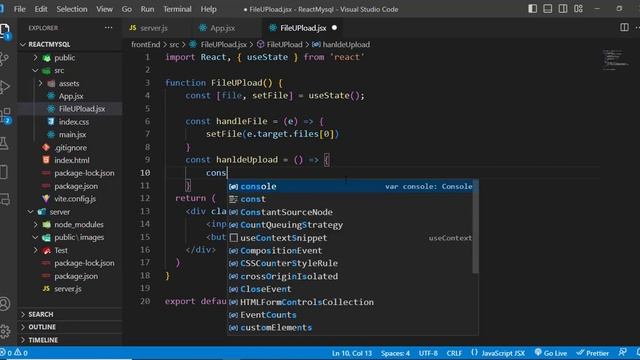Click the UTF-8 encoding selector
640x360 pixels.
pos(428,353)
